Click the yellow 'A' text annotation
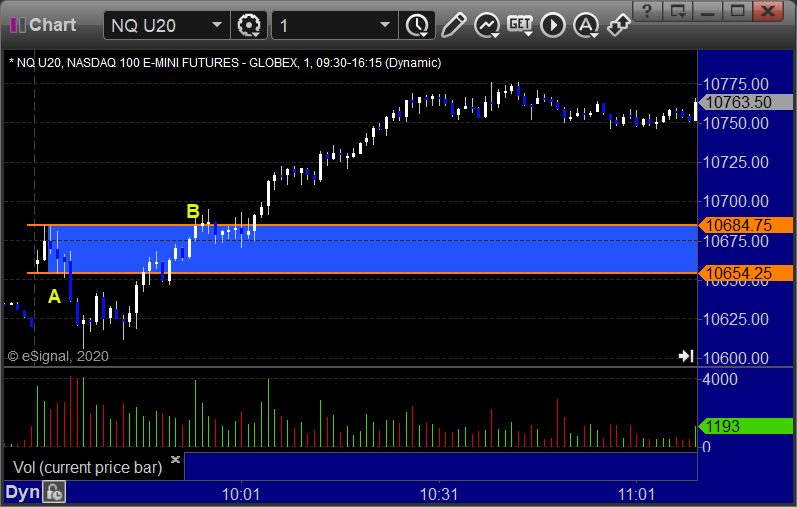 54,296
